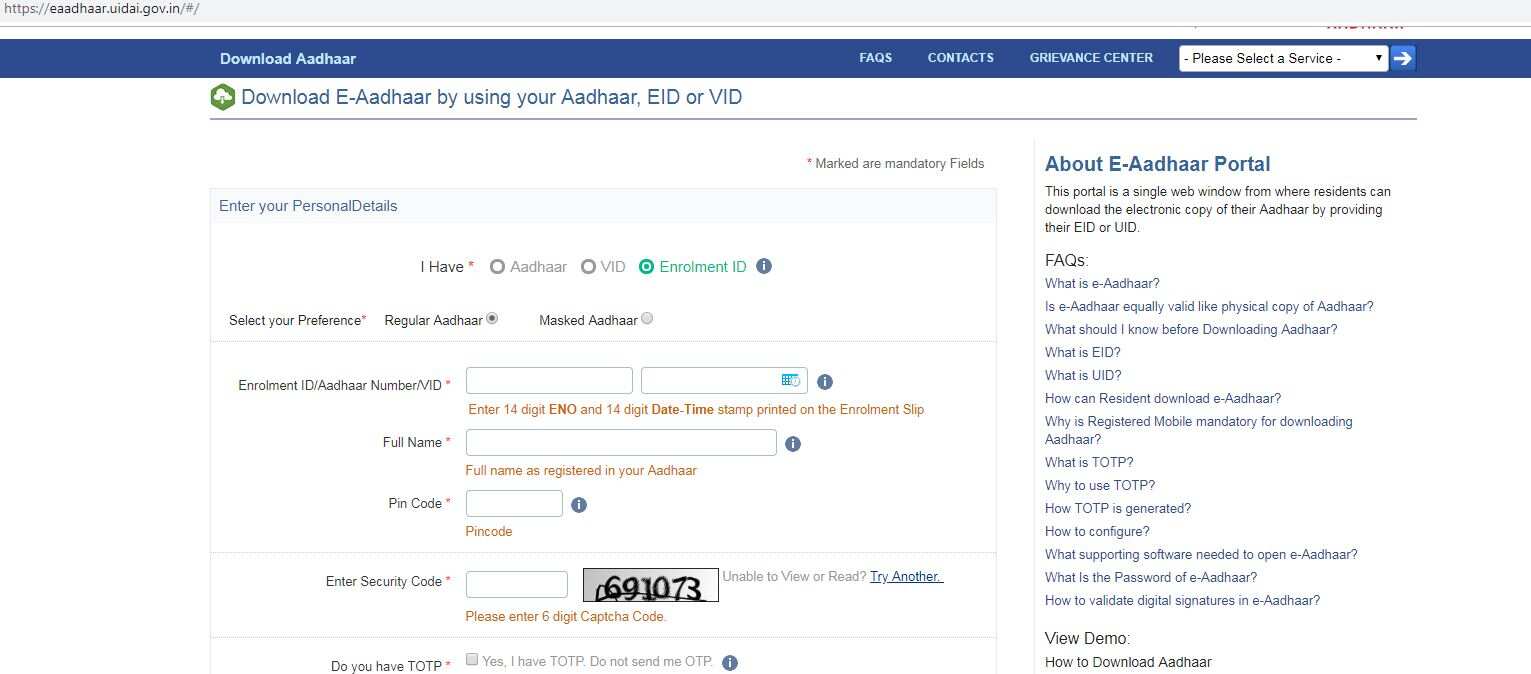This screenshot has width=1531, height=674.
Task: Click the Date-Time stamp input field
Action: coord(724,381)
